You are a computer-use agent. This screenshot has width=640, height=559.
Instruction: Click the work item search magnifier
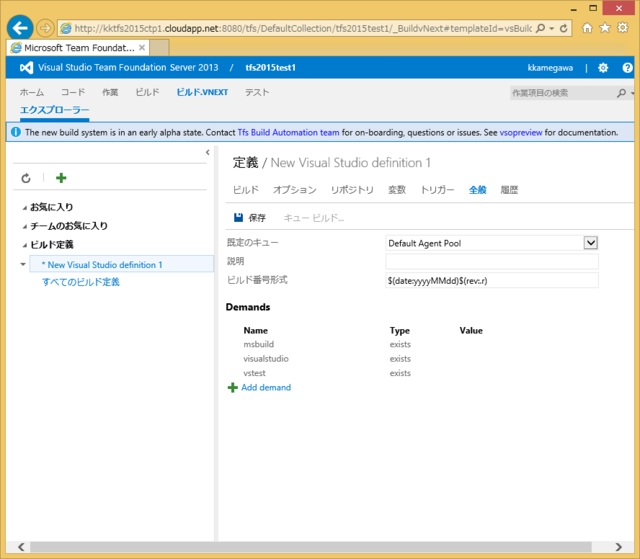pos(621,93)
